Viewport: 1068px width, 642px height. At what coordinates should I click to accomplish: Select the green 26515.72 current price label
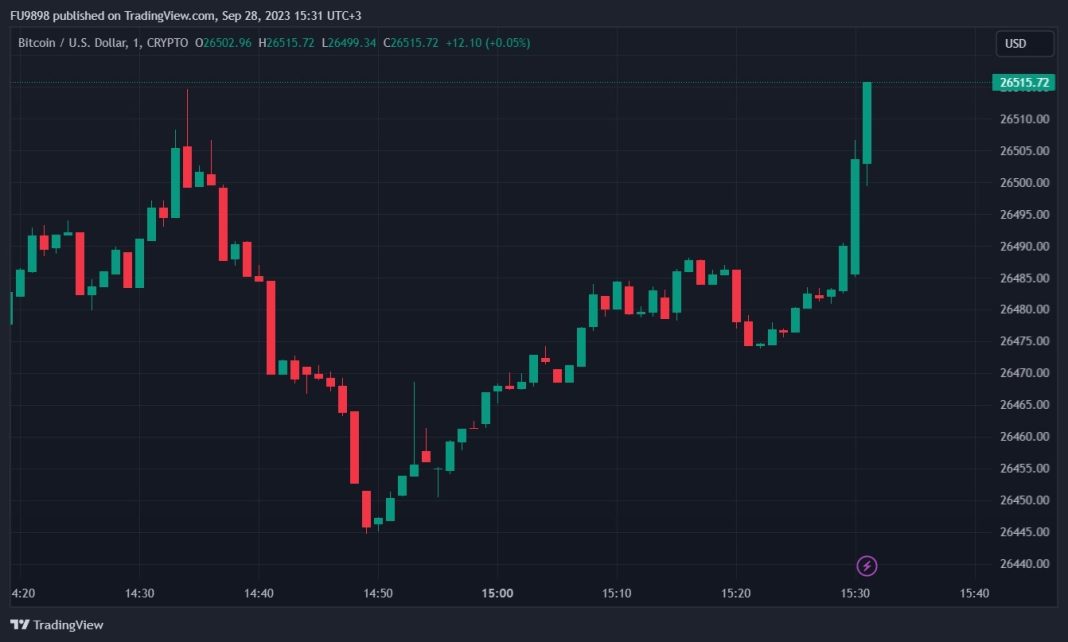1024,83
